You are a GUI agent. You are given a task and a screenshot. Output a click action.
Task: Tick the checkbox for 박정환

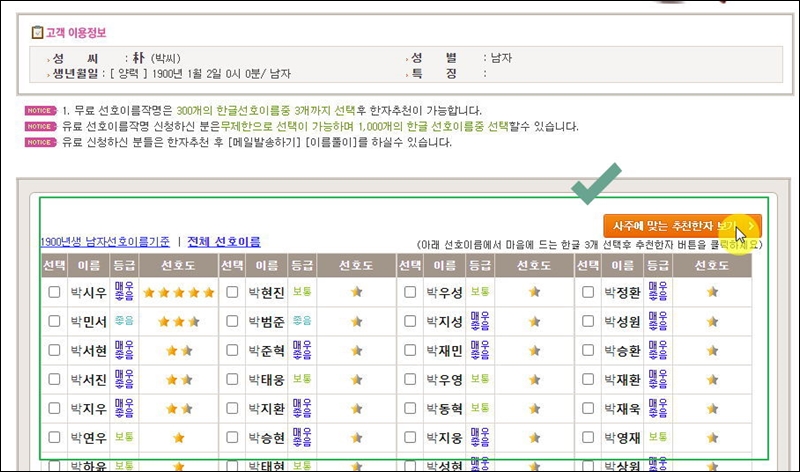click(x=588, y=292)
